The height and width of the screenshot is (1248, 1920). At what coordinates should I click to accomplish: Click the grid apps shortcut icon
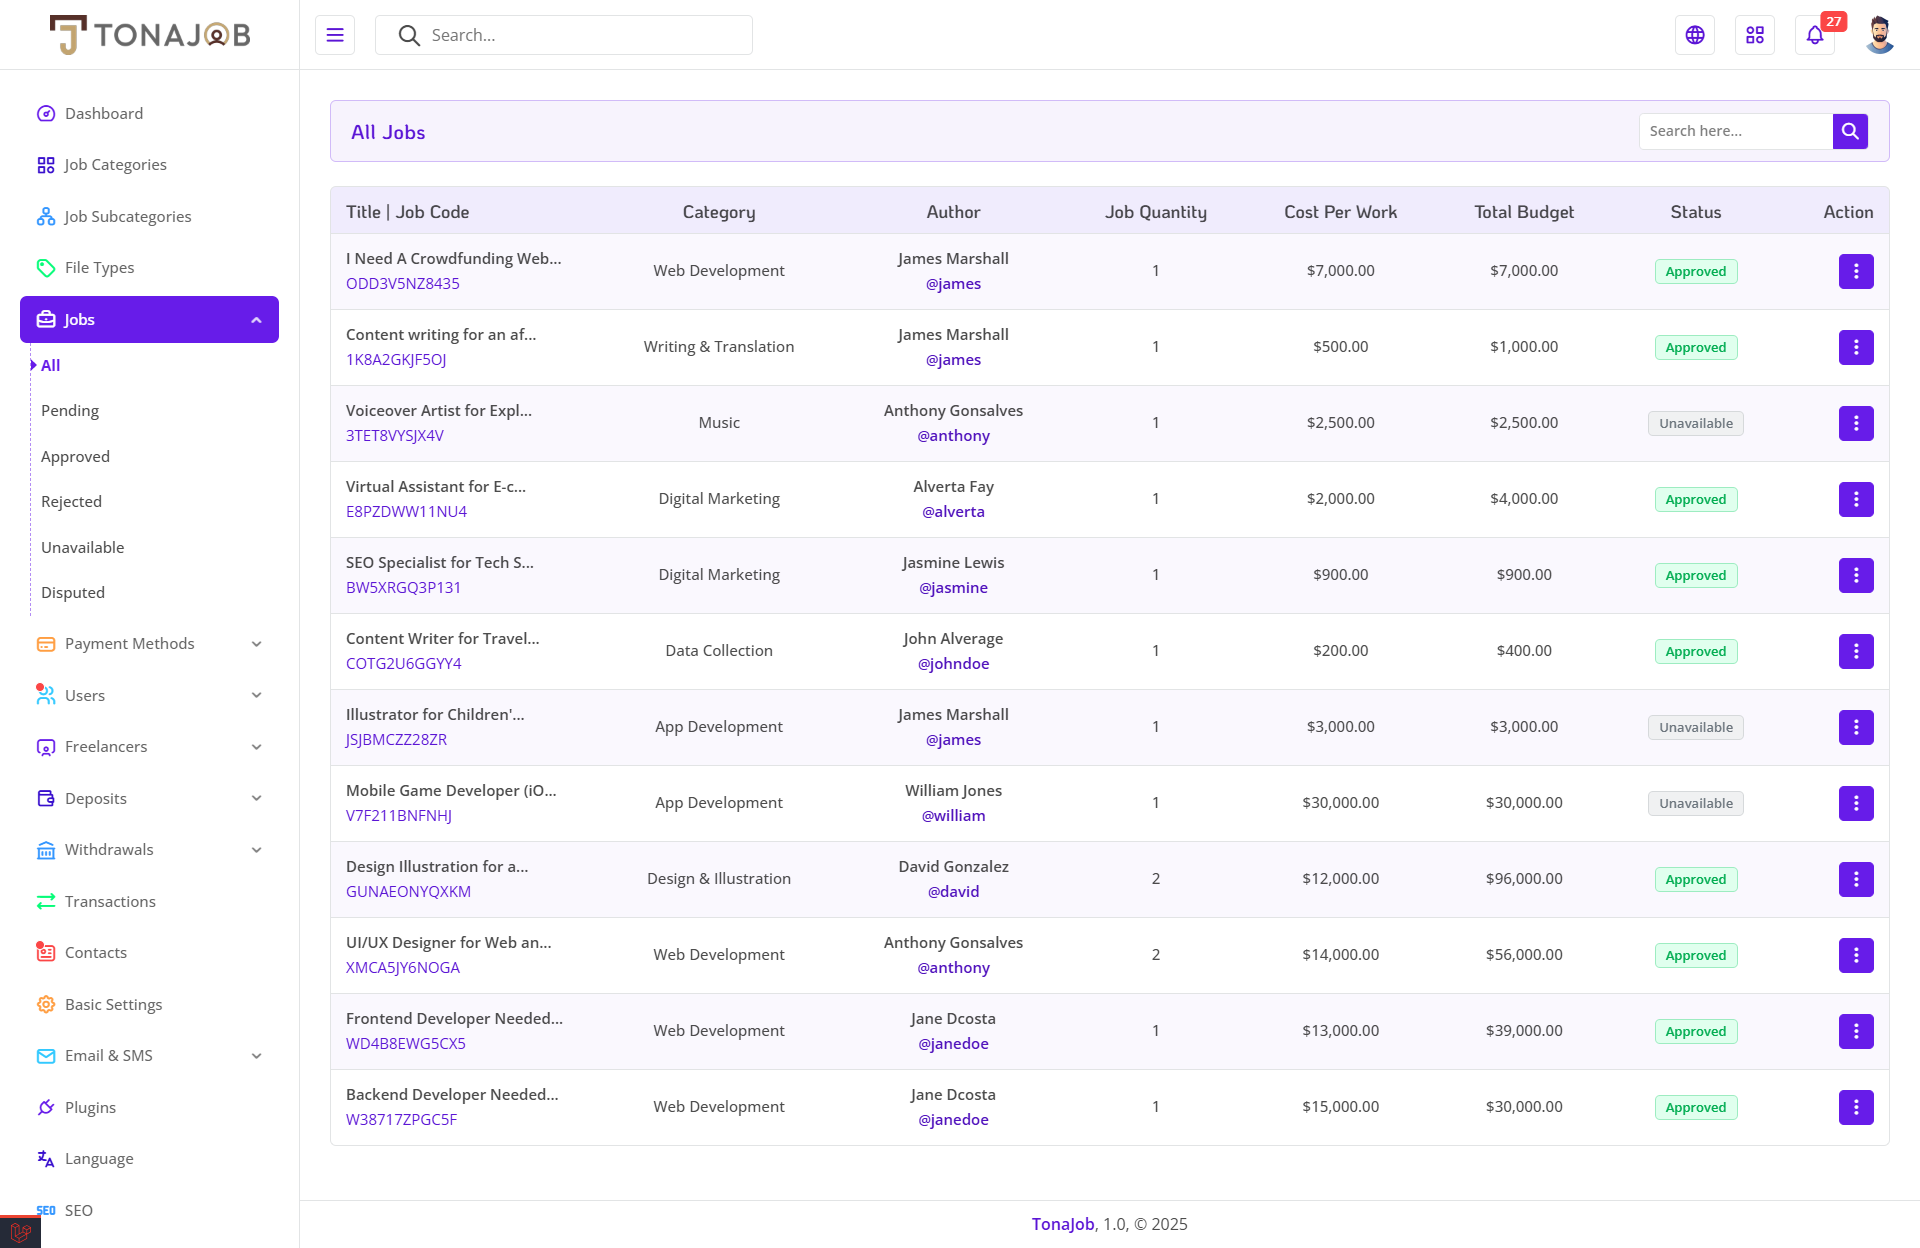tap(1755, 35)
